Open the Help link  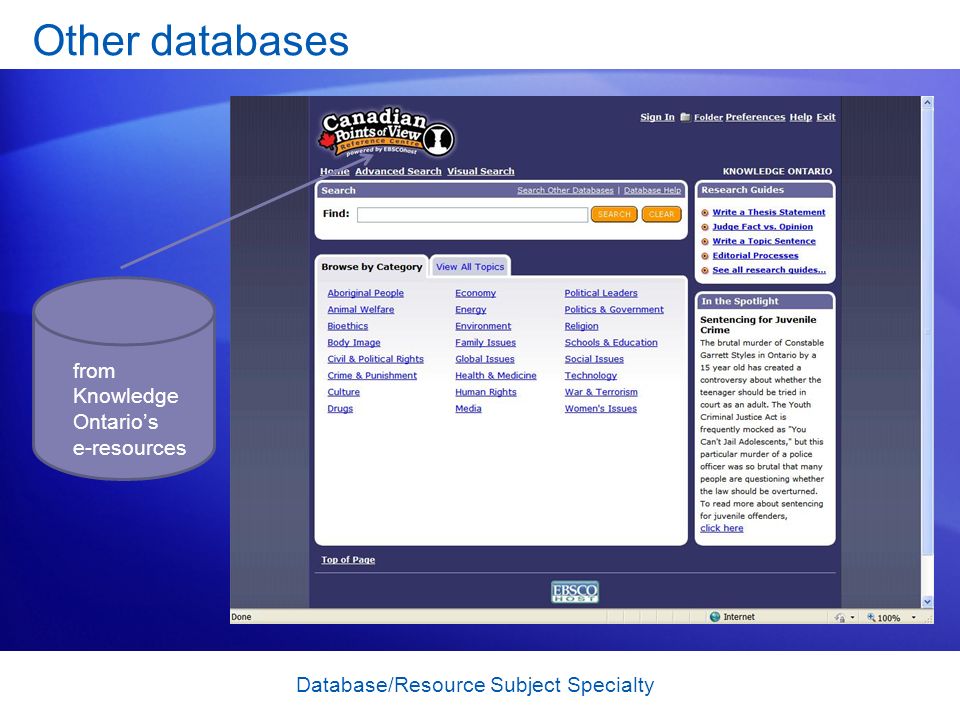click(x=801, y=117)
